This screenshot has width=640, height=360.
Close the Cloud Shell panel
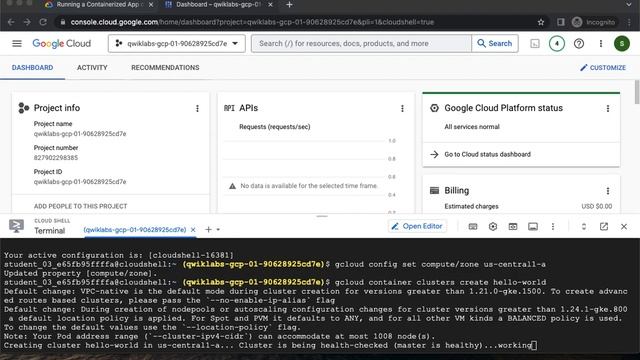coord(624,227)
